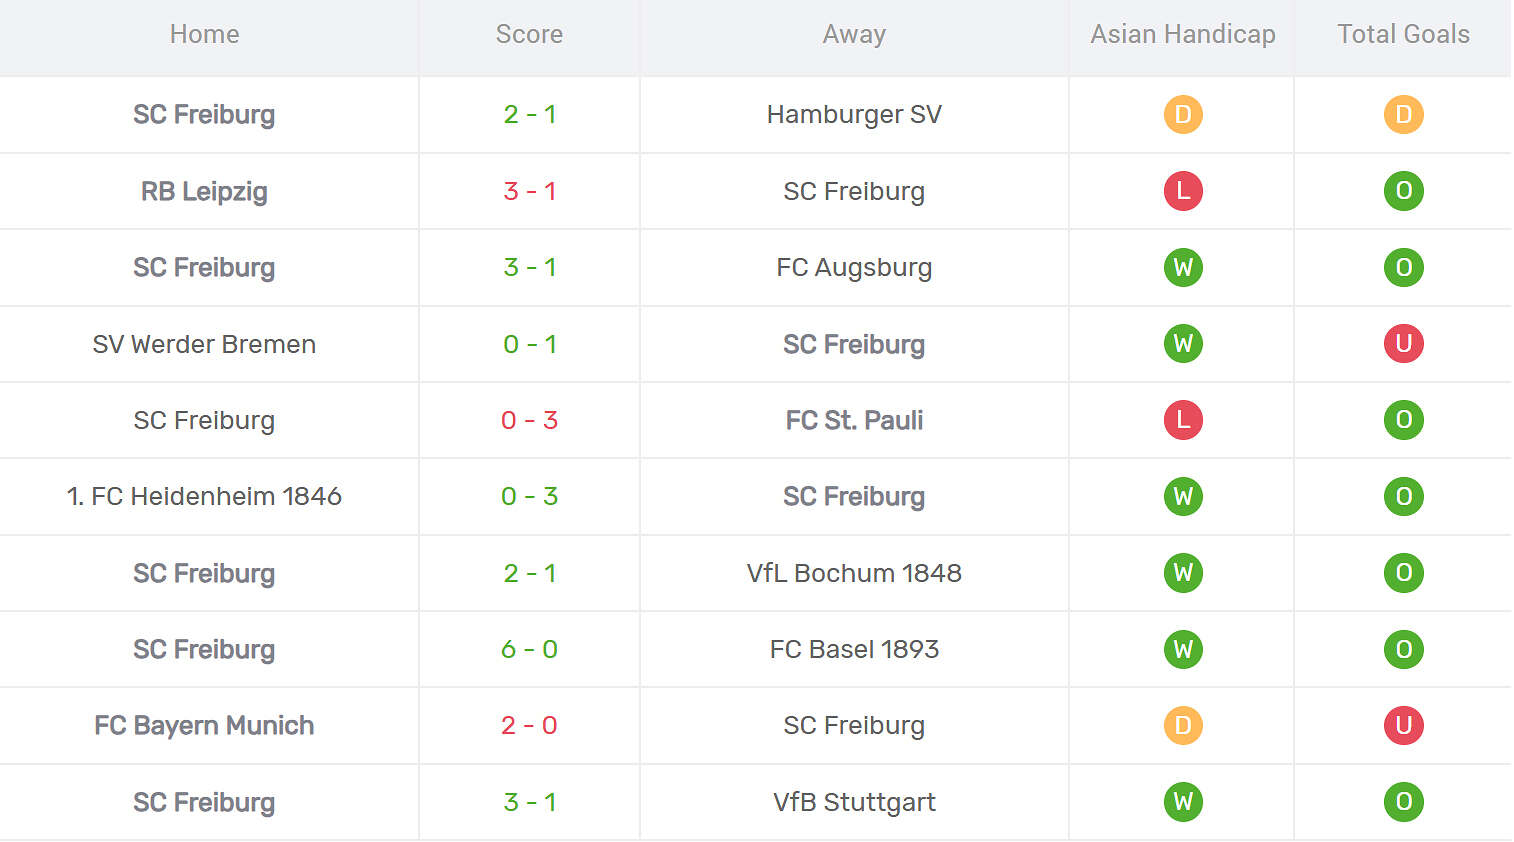
Task: Click the Home column header
Action: coord(204,34)
